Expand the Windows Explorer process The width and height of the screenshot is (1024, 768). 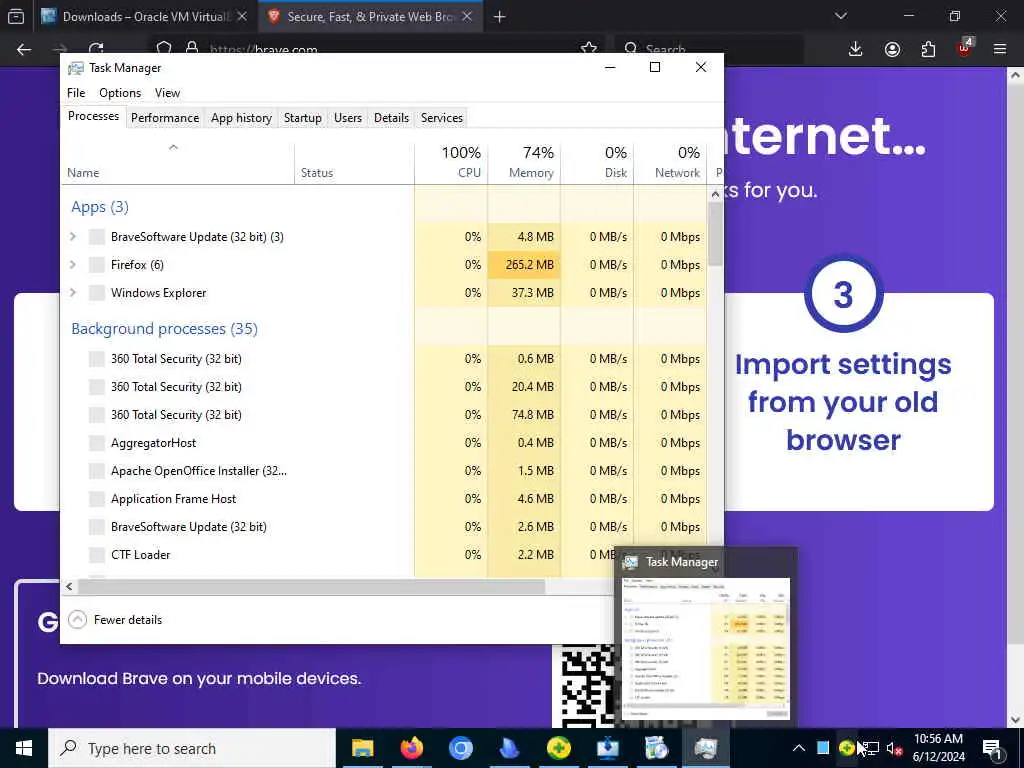point(73,293)
